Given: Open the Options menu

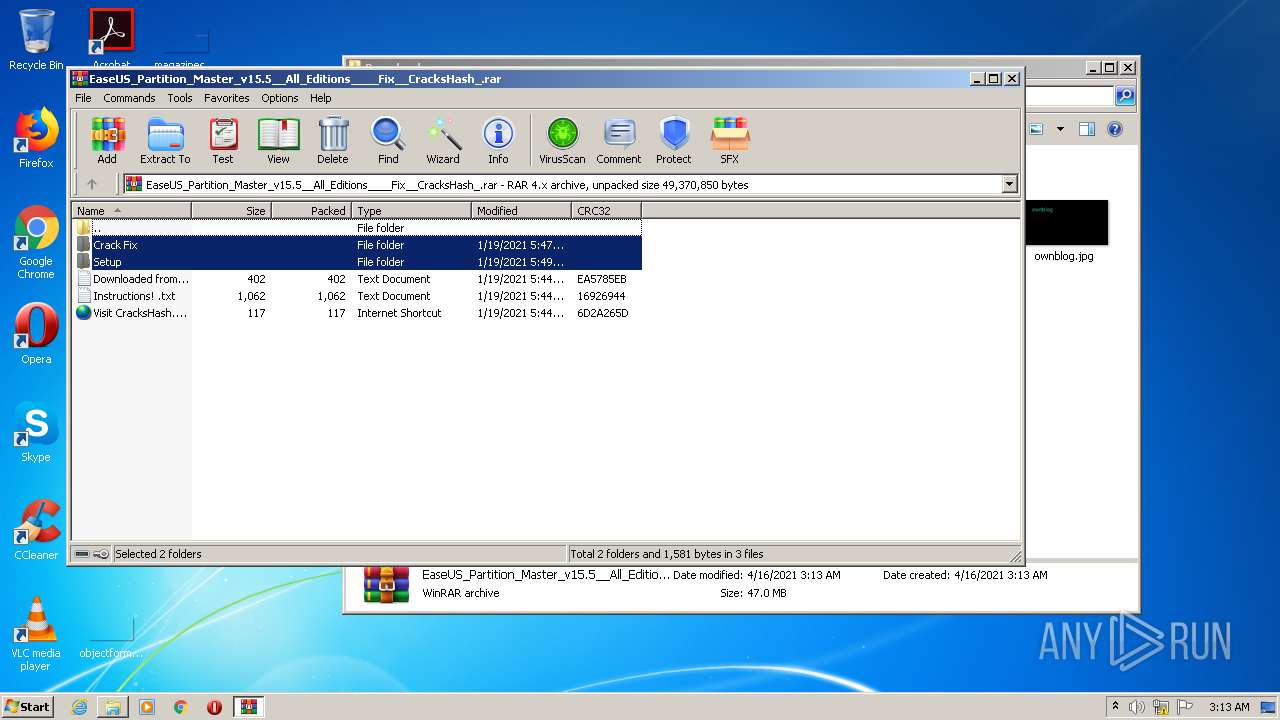Looking at the screenshot, I should pos(280,98).
